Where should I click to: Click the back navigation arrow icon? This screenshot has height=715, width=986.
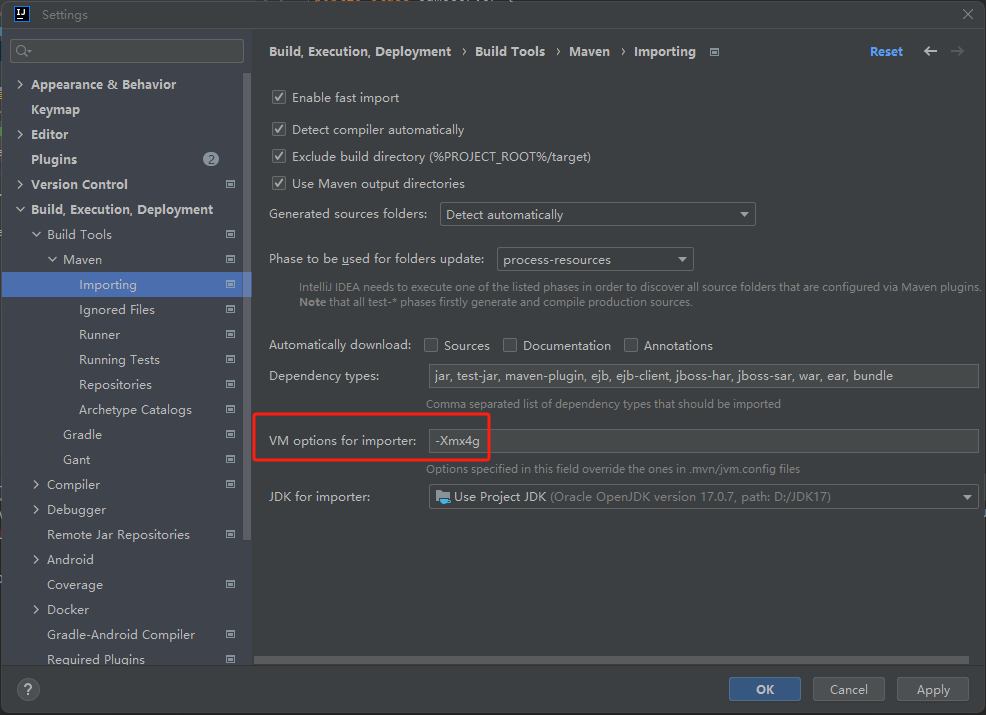tap(930, 51)
